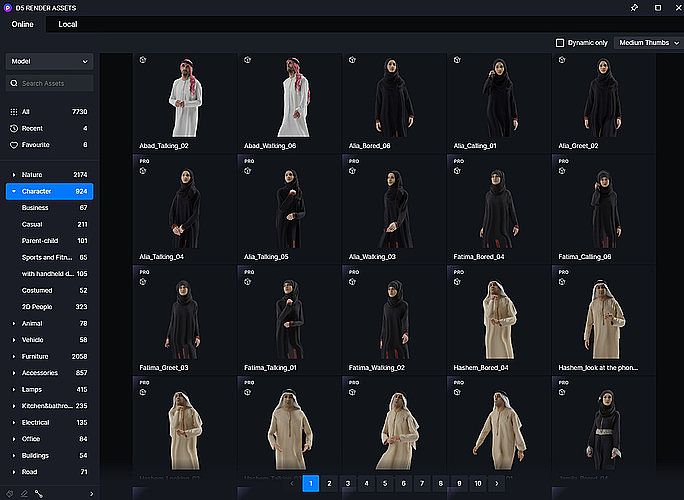
Task: Expand the Vehicle category
Action: pyautogui.click(x=14, y=340)
